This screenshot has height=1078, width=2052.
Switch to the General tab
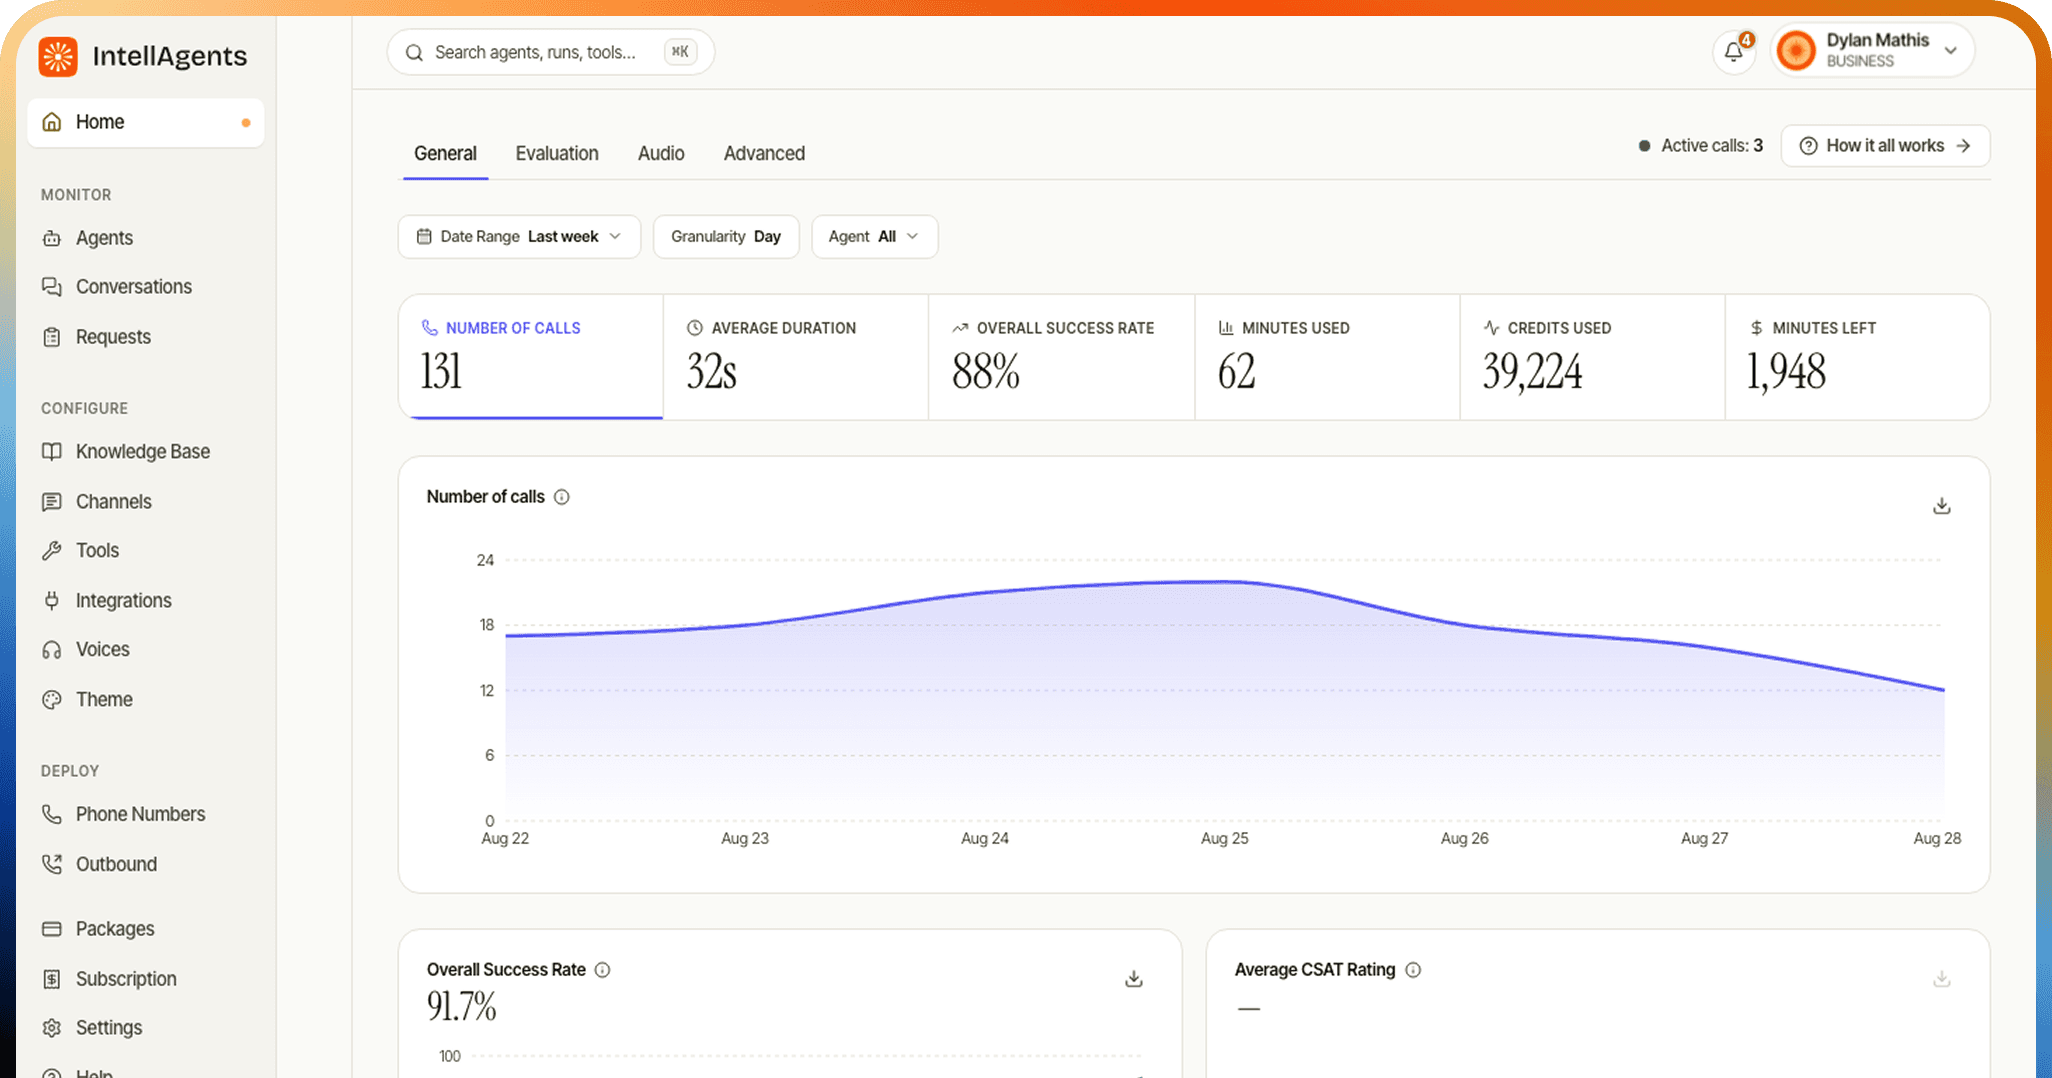[445, 153]
